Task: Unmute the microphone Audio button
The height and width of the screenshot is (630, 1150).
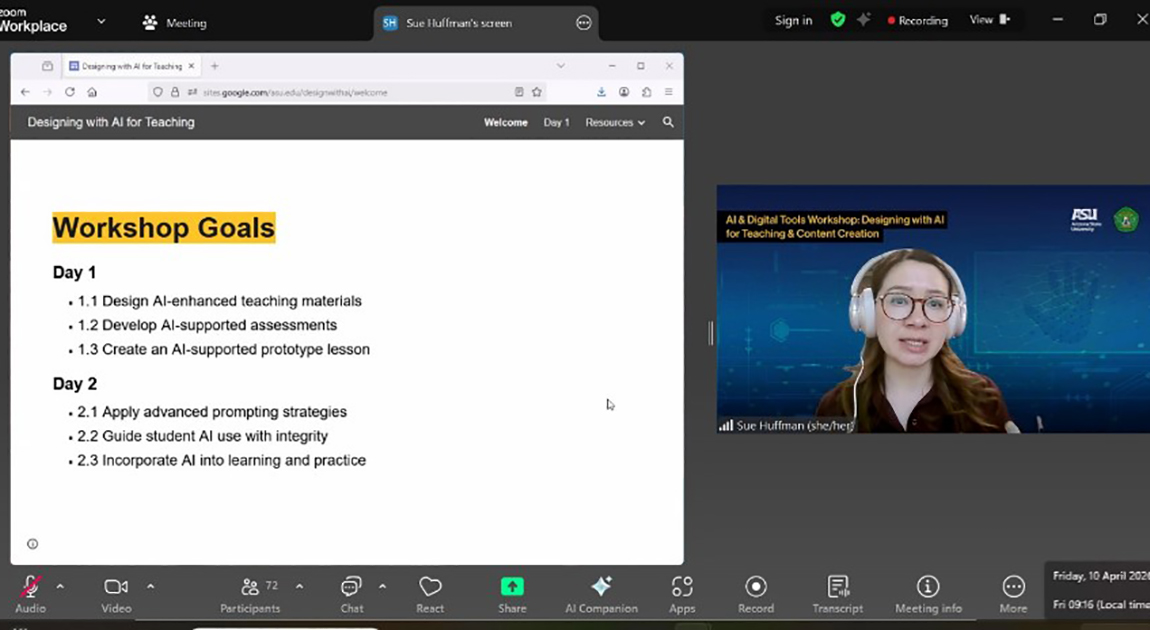Action: pyautogui.click(x=30, y=594)
